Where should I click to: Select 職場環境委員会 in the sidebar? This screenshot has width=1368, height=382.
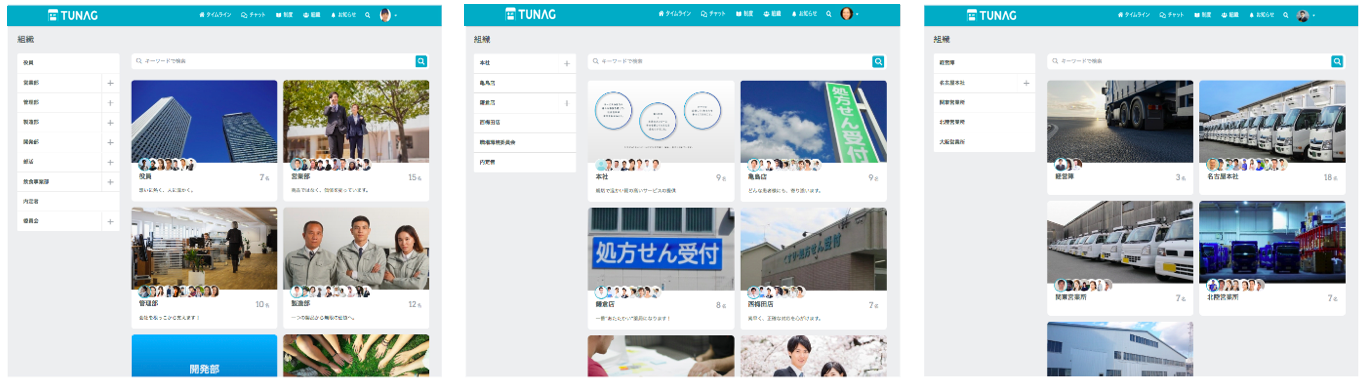click(525, 142)
